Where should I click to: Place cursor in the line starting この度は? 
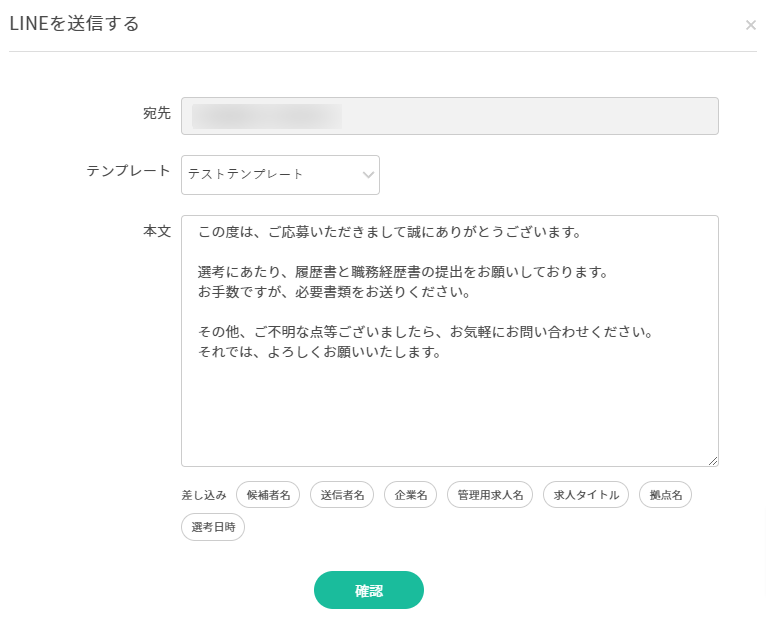[390, 233]
